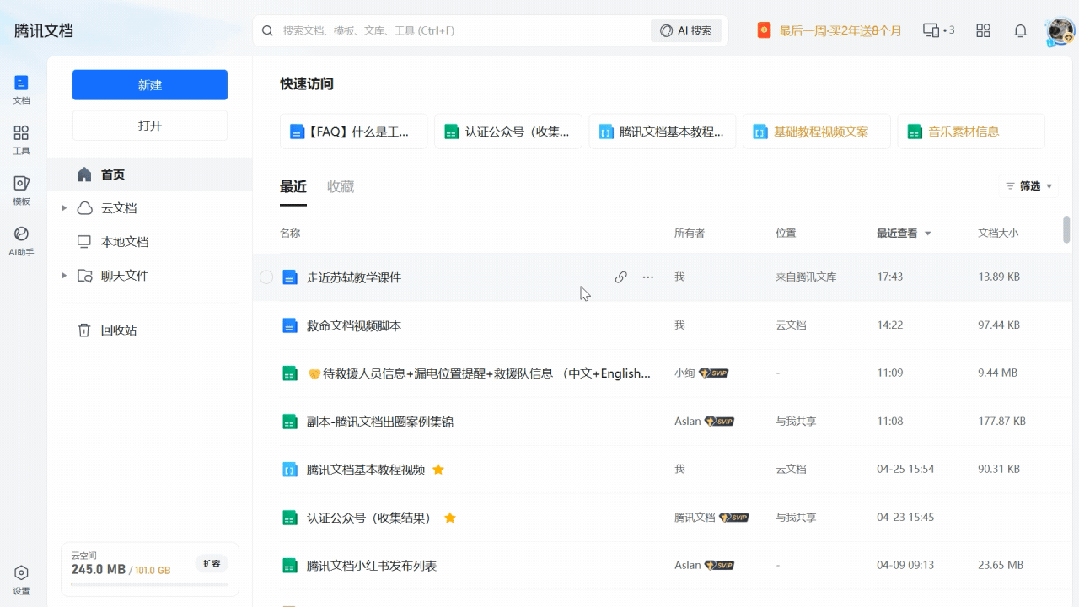
Task: Open the 工具 sidebar icon
Action: [x=21, y=138]
